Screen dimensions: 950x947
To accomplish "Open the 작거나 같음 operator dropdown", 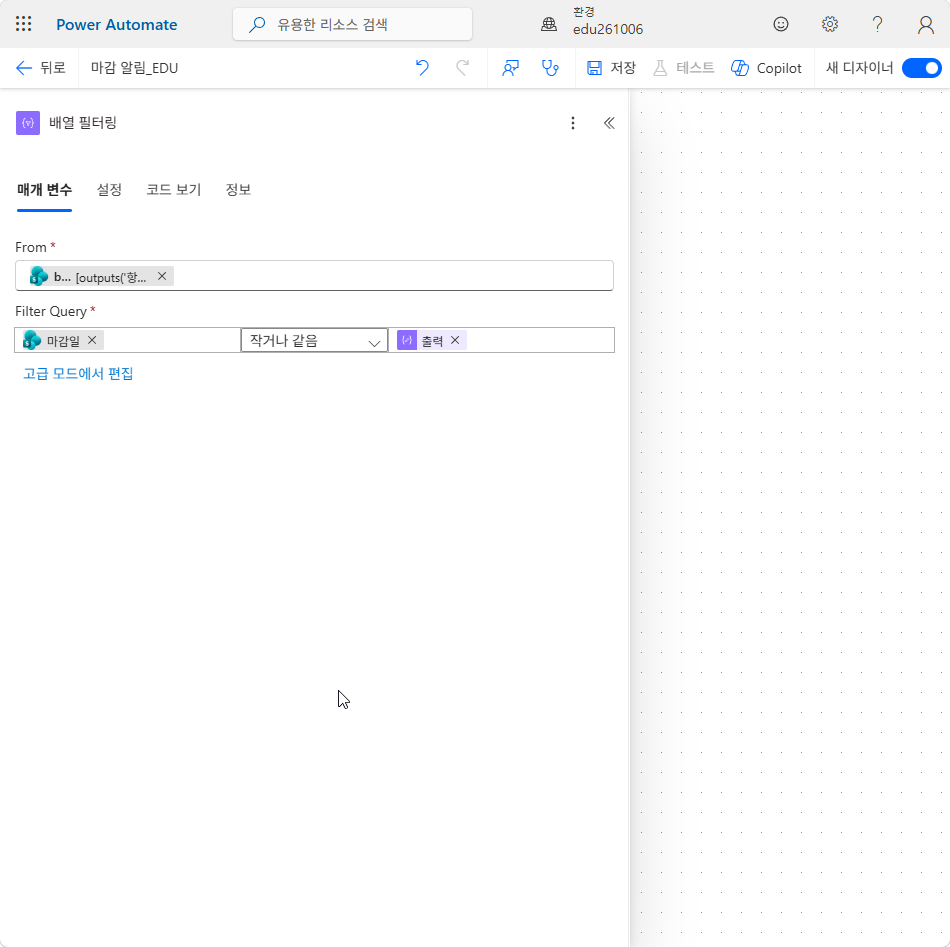I will pos(314,341).
